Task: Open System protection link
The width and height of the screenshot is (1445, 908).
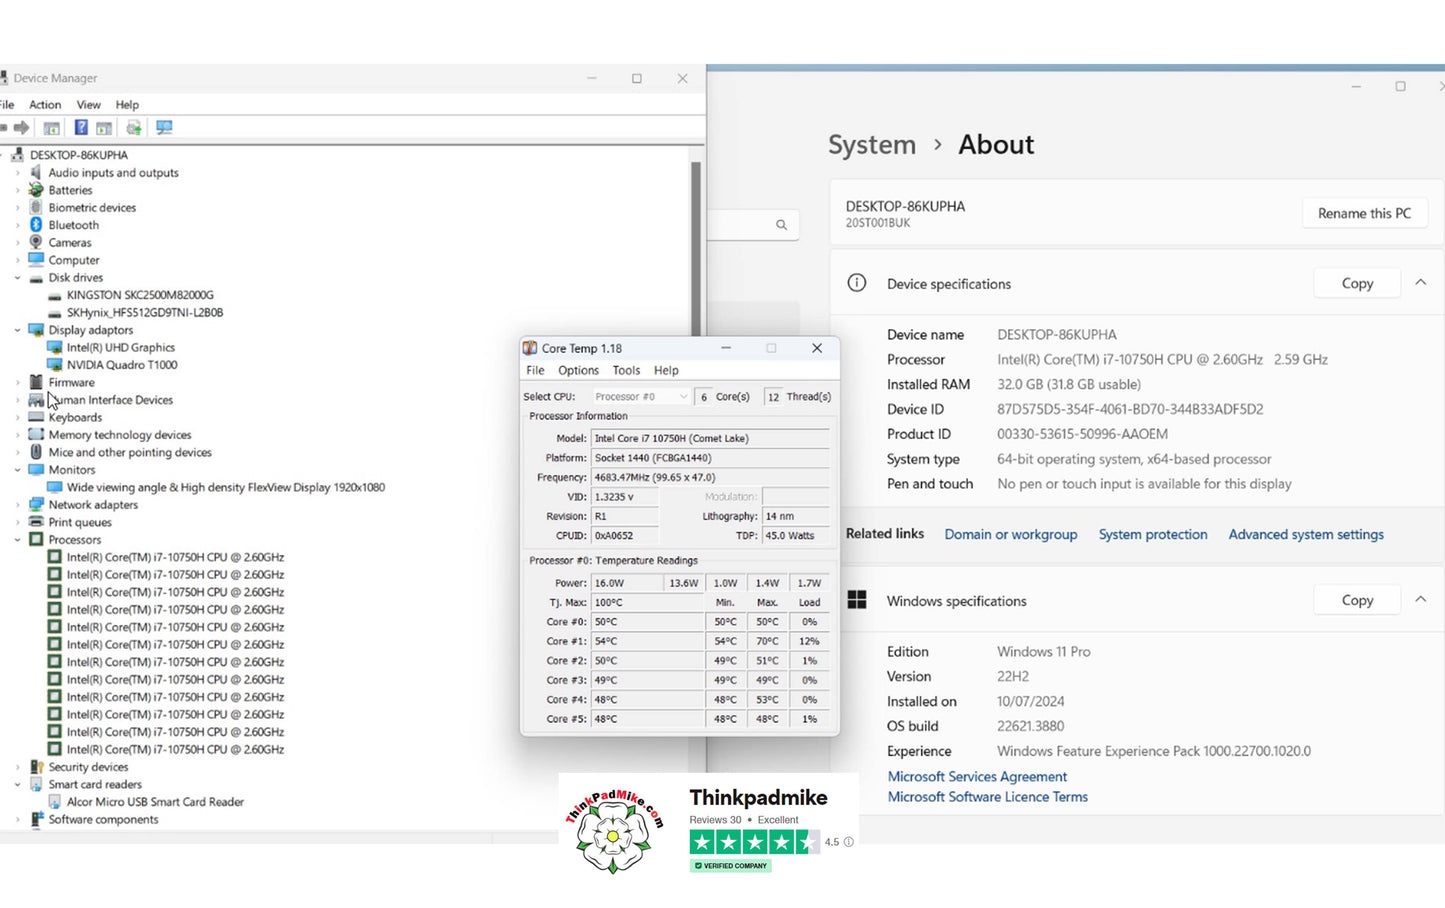Action: 1153,534
